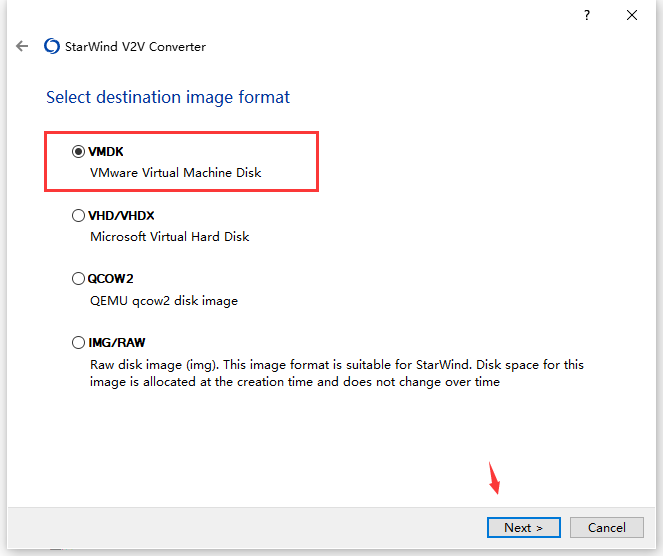Click the bold VHD/VHDX label text
The width and height of the screenshot is (663, 556).
coord(121,216)
